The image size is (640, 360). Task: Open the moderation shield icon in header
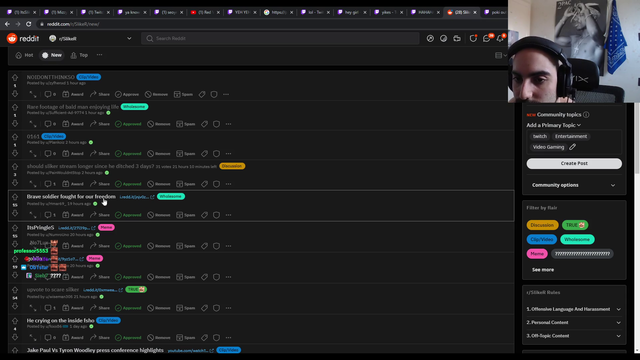tap(473, 38)
